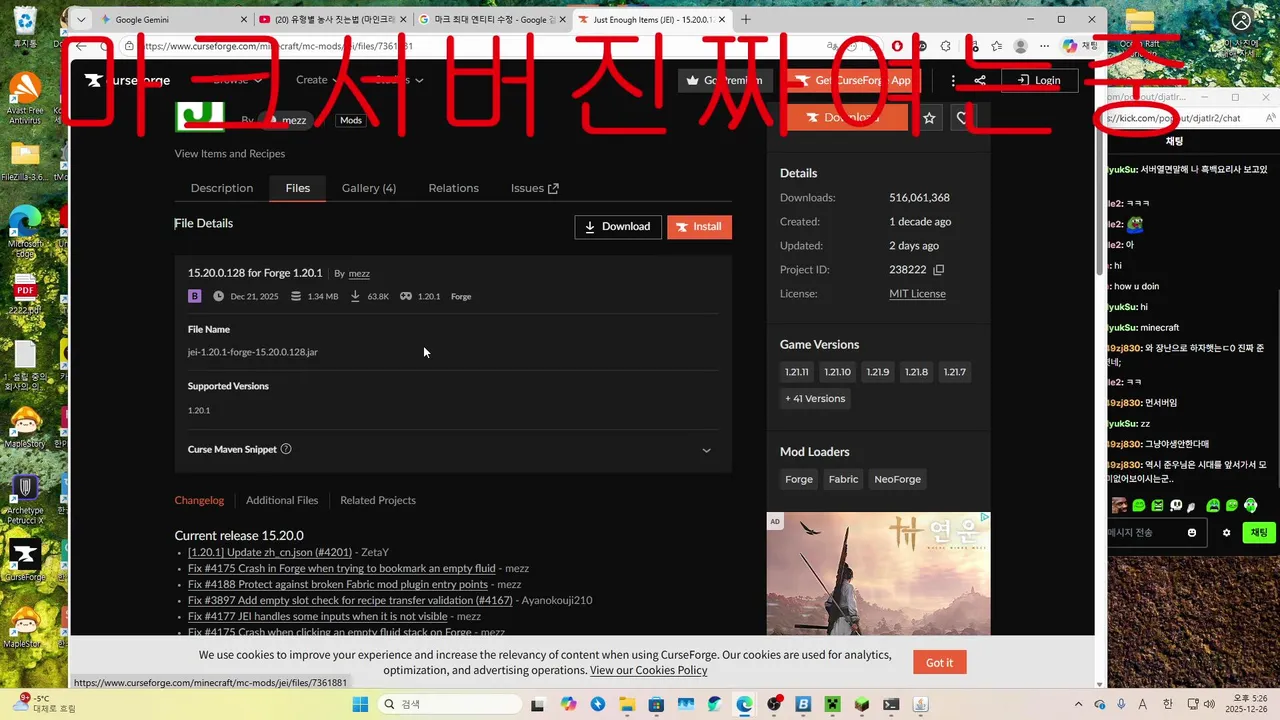Click the Login button
Image resolution: width=1280 pixels, height=720 pixels.
coord(1038,80)
